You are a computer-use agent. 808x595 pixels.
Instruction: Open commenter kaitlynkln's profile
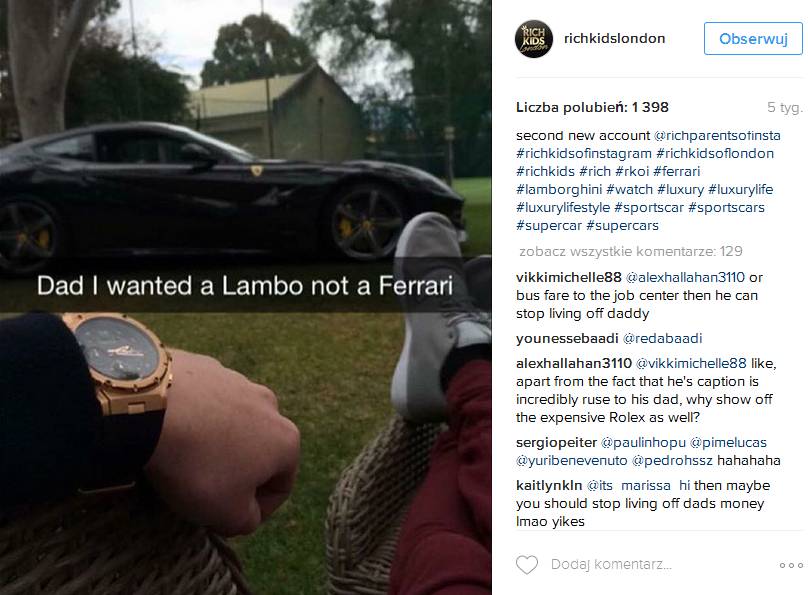549,485
